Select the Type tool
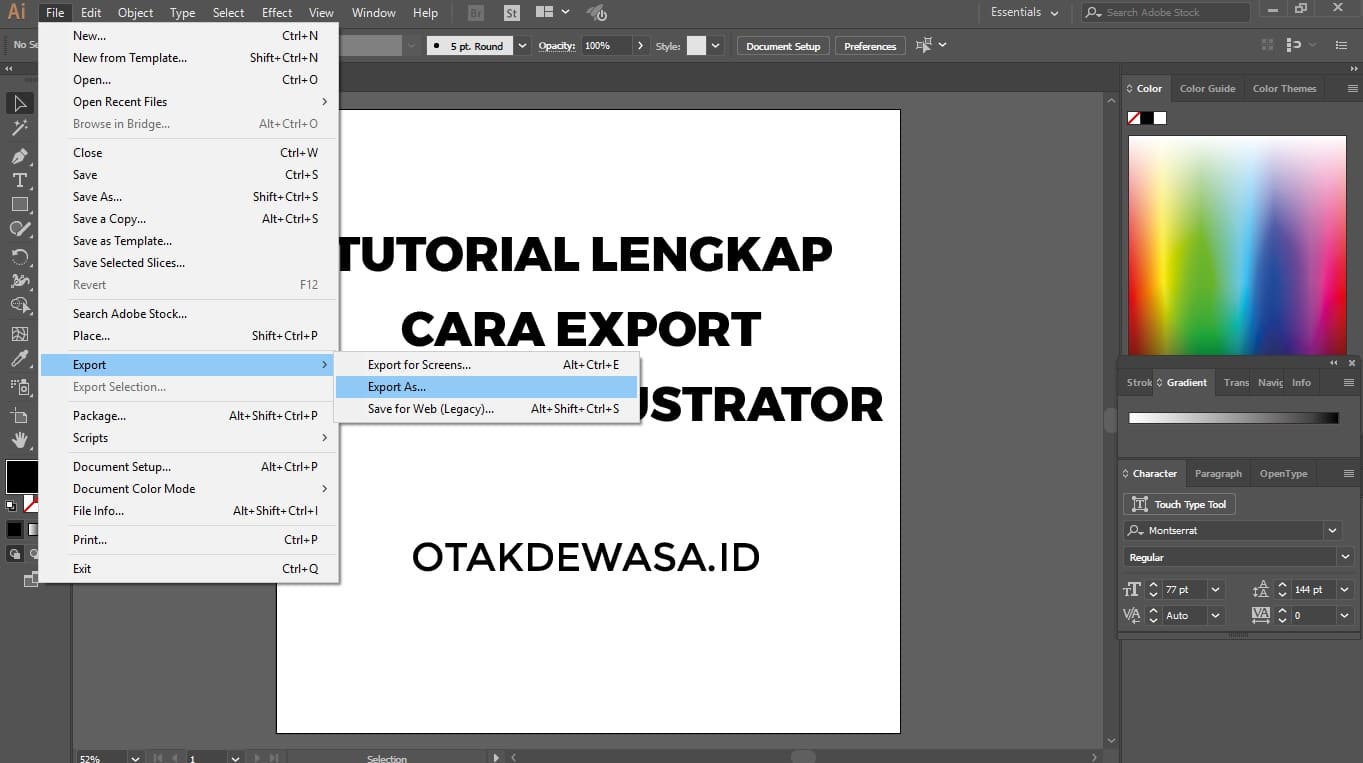Screen dimensions: 1363x763 click(19, 180)
